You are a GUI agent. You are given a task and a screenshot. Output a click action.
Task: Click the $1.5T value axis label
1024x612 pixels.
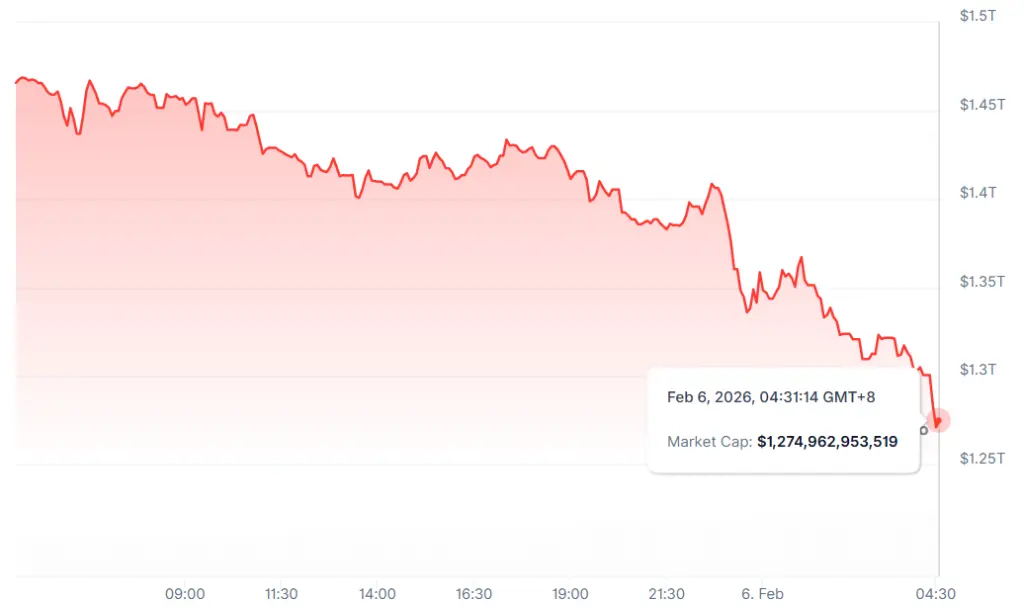pyautogui.click(x=978, y=16)
